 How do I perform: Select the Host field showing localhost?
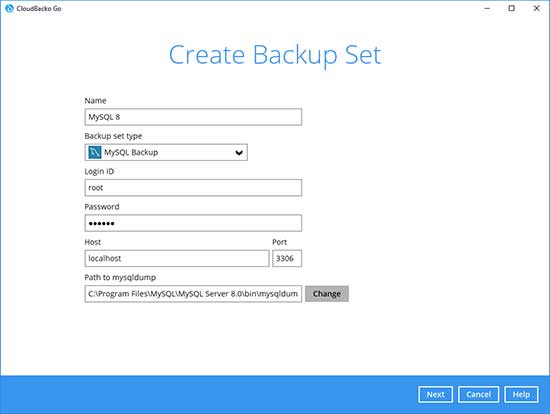177,259
